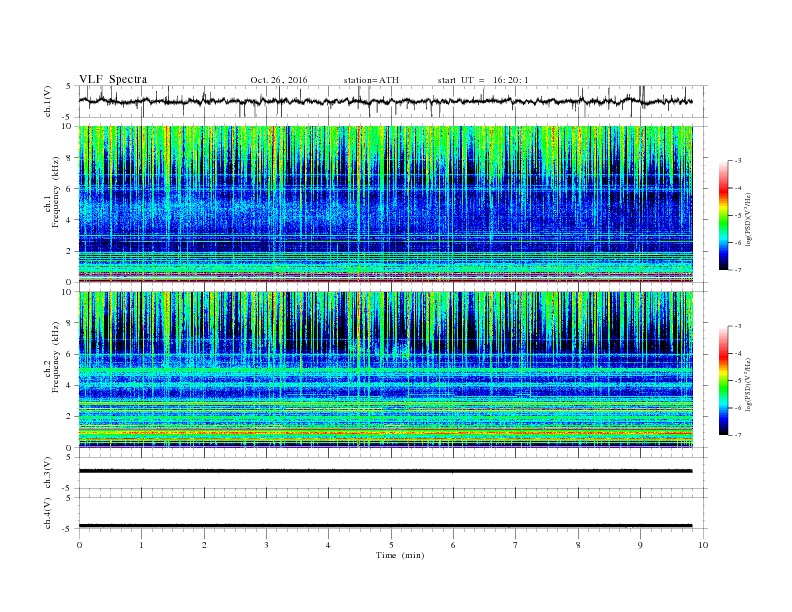Click the "ch.1(V)" axis label
Viewport: 792px width, 612px height.
tap(48, 101)
